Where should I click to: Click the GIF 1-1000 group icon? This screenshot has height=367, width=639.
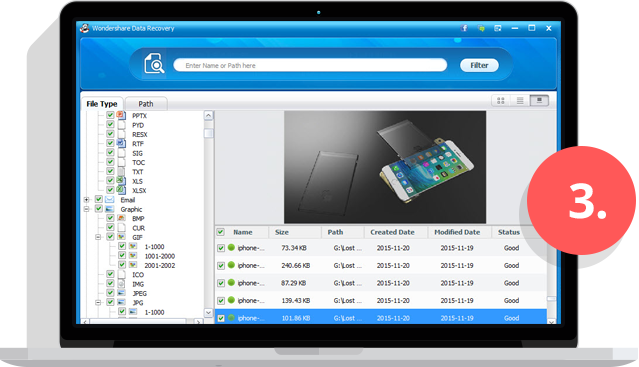pos(133,246)
